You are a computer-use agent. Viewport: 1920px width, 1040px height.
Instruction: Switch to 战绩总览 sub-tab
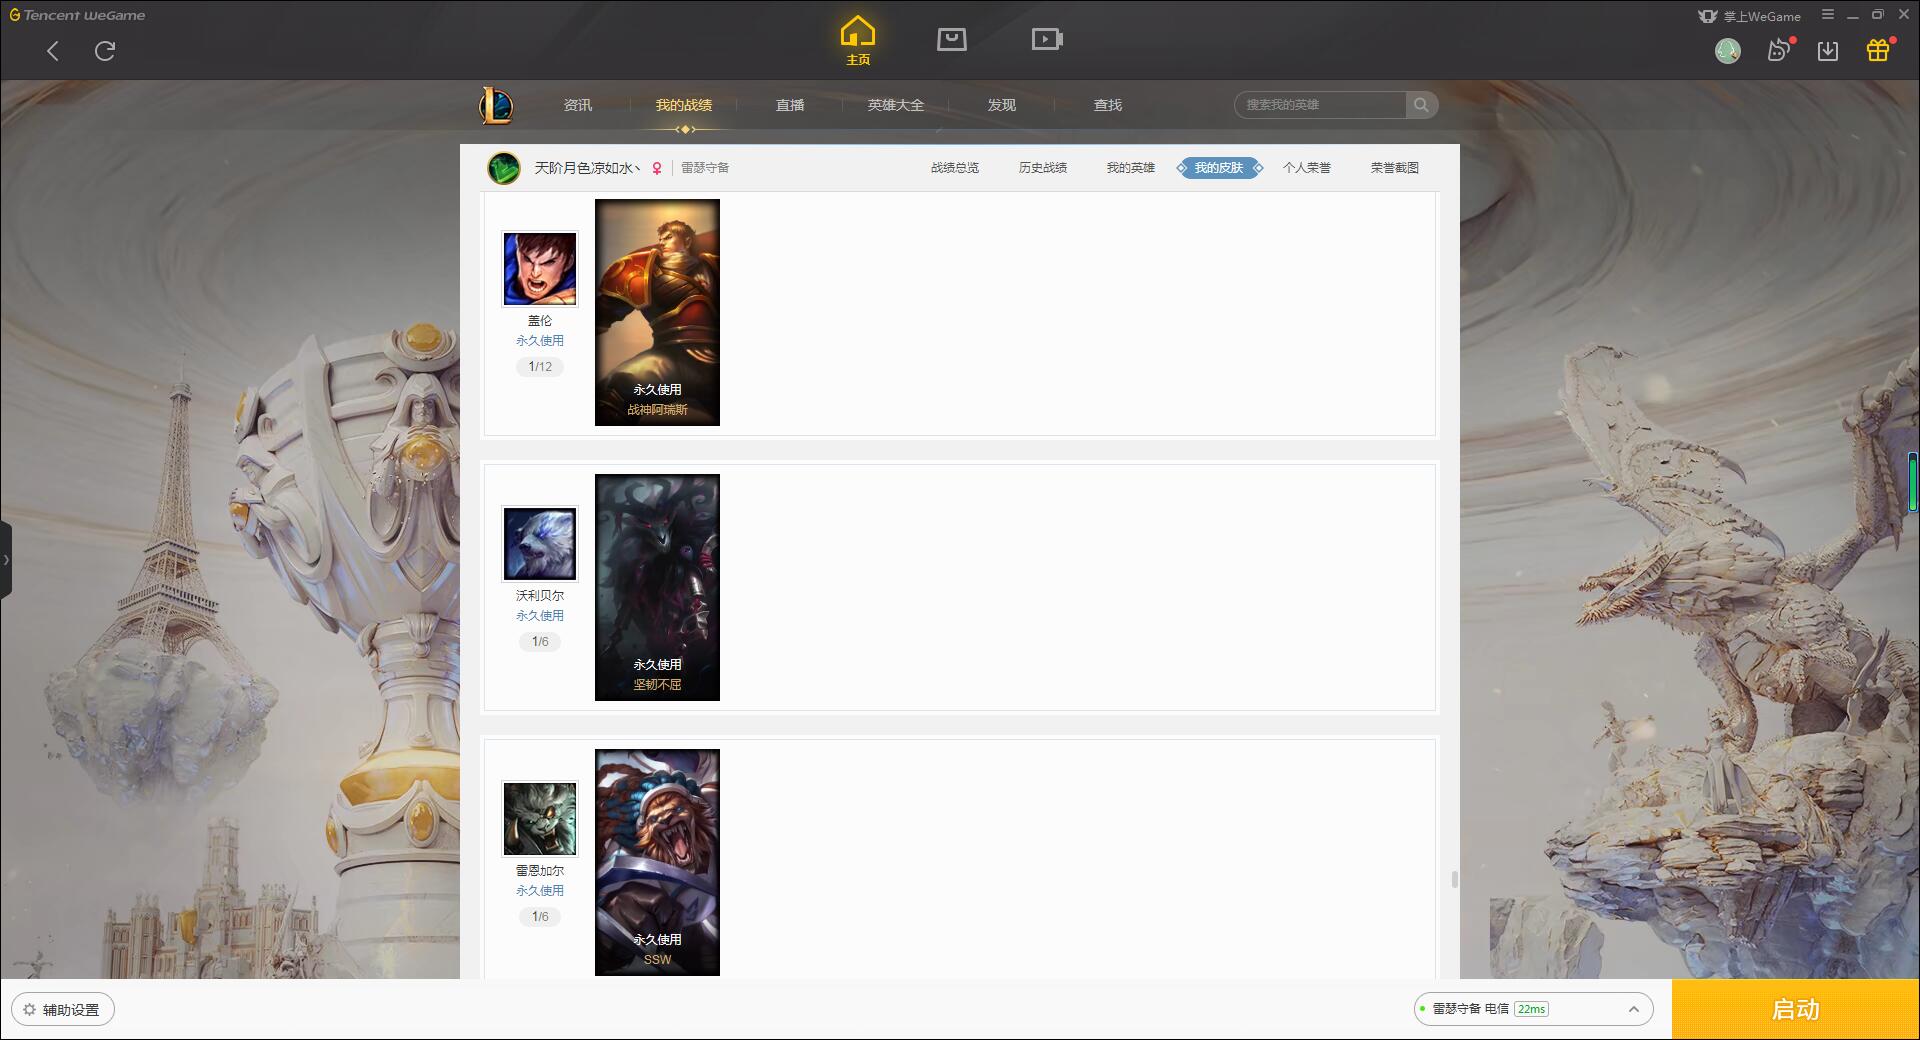click(955, 168)
